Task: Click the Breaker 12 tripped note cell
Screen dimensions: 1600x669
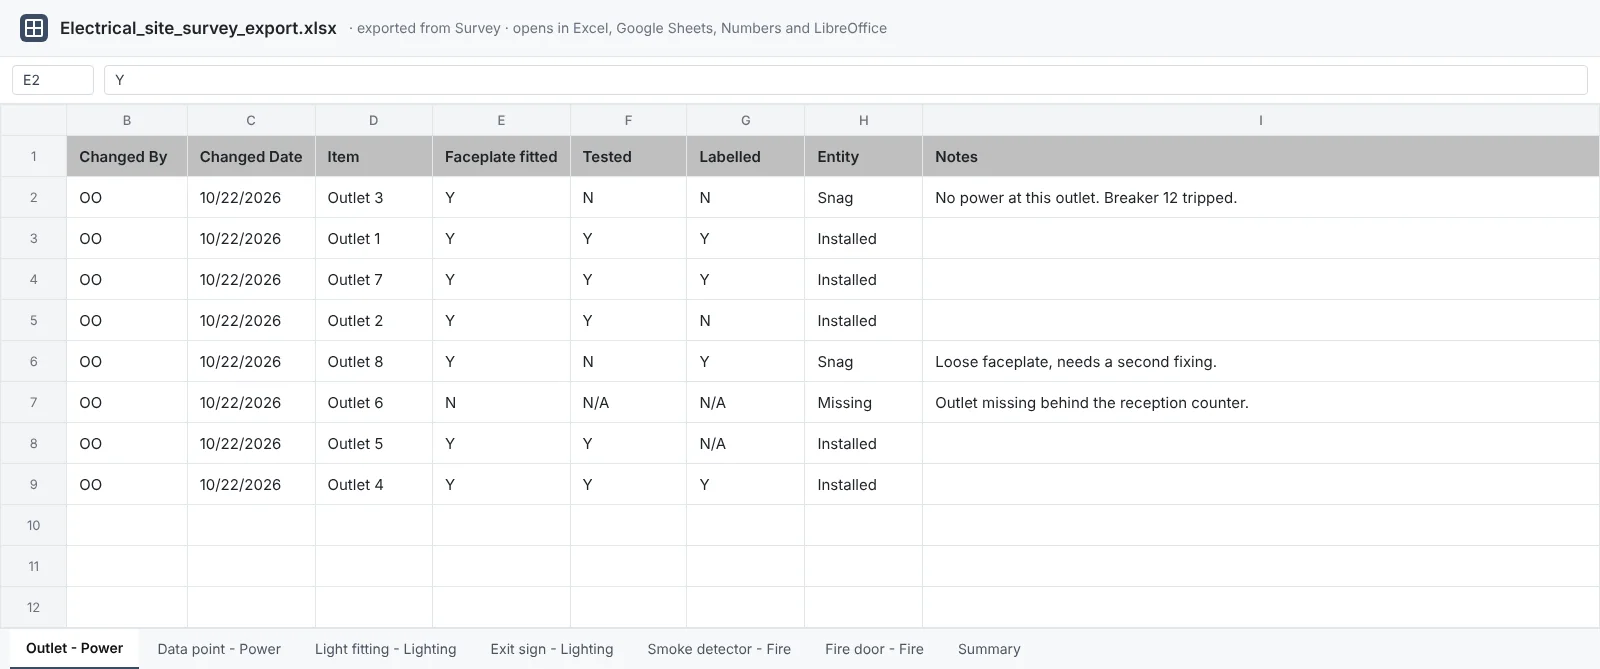Action: (1261, 197)
